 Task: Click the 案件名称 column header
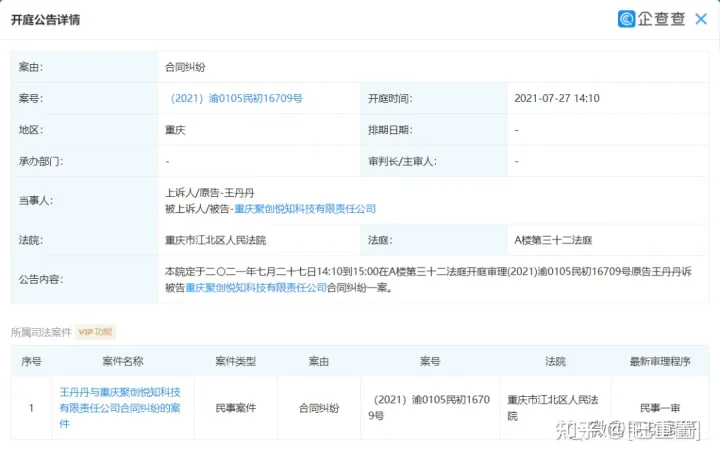coord(122,361)
